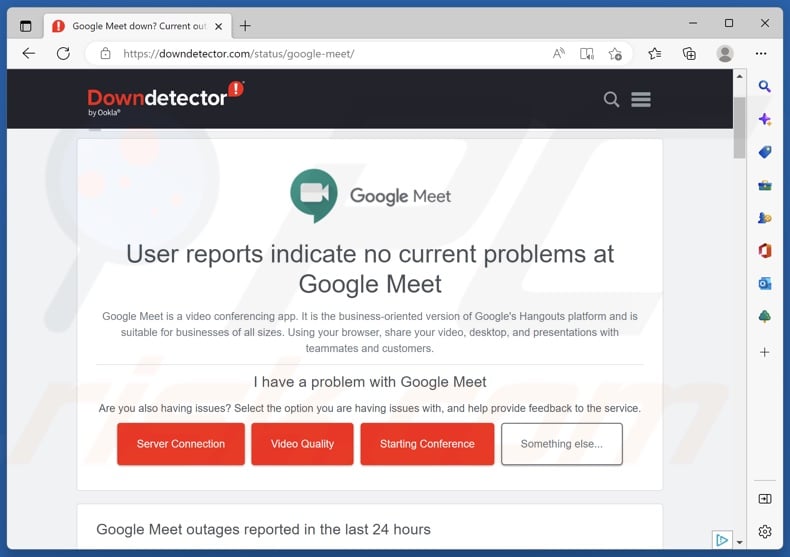Click the 'Google Meet' brand text beside the logo
This screenshot has height=557, width=790.
401,196
